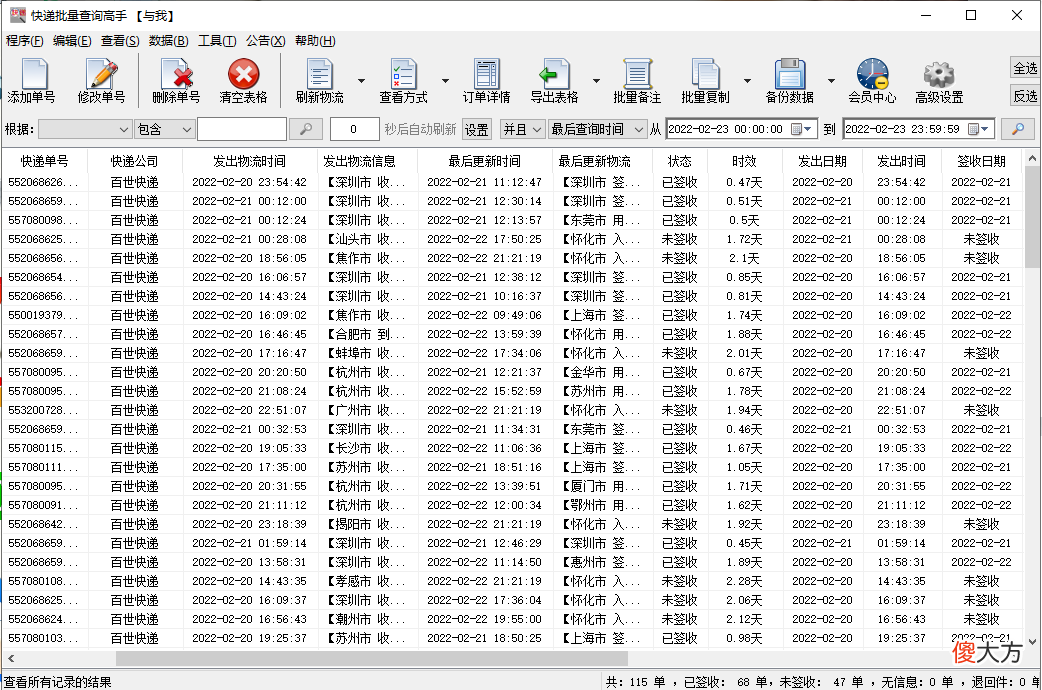The image size is (1042, 690).
Task: Click send time 2022-02-20 23:54:42 cell
Action: point(249,181)
